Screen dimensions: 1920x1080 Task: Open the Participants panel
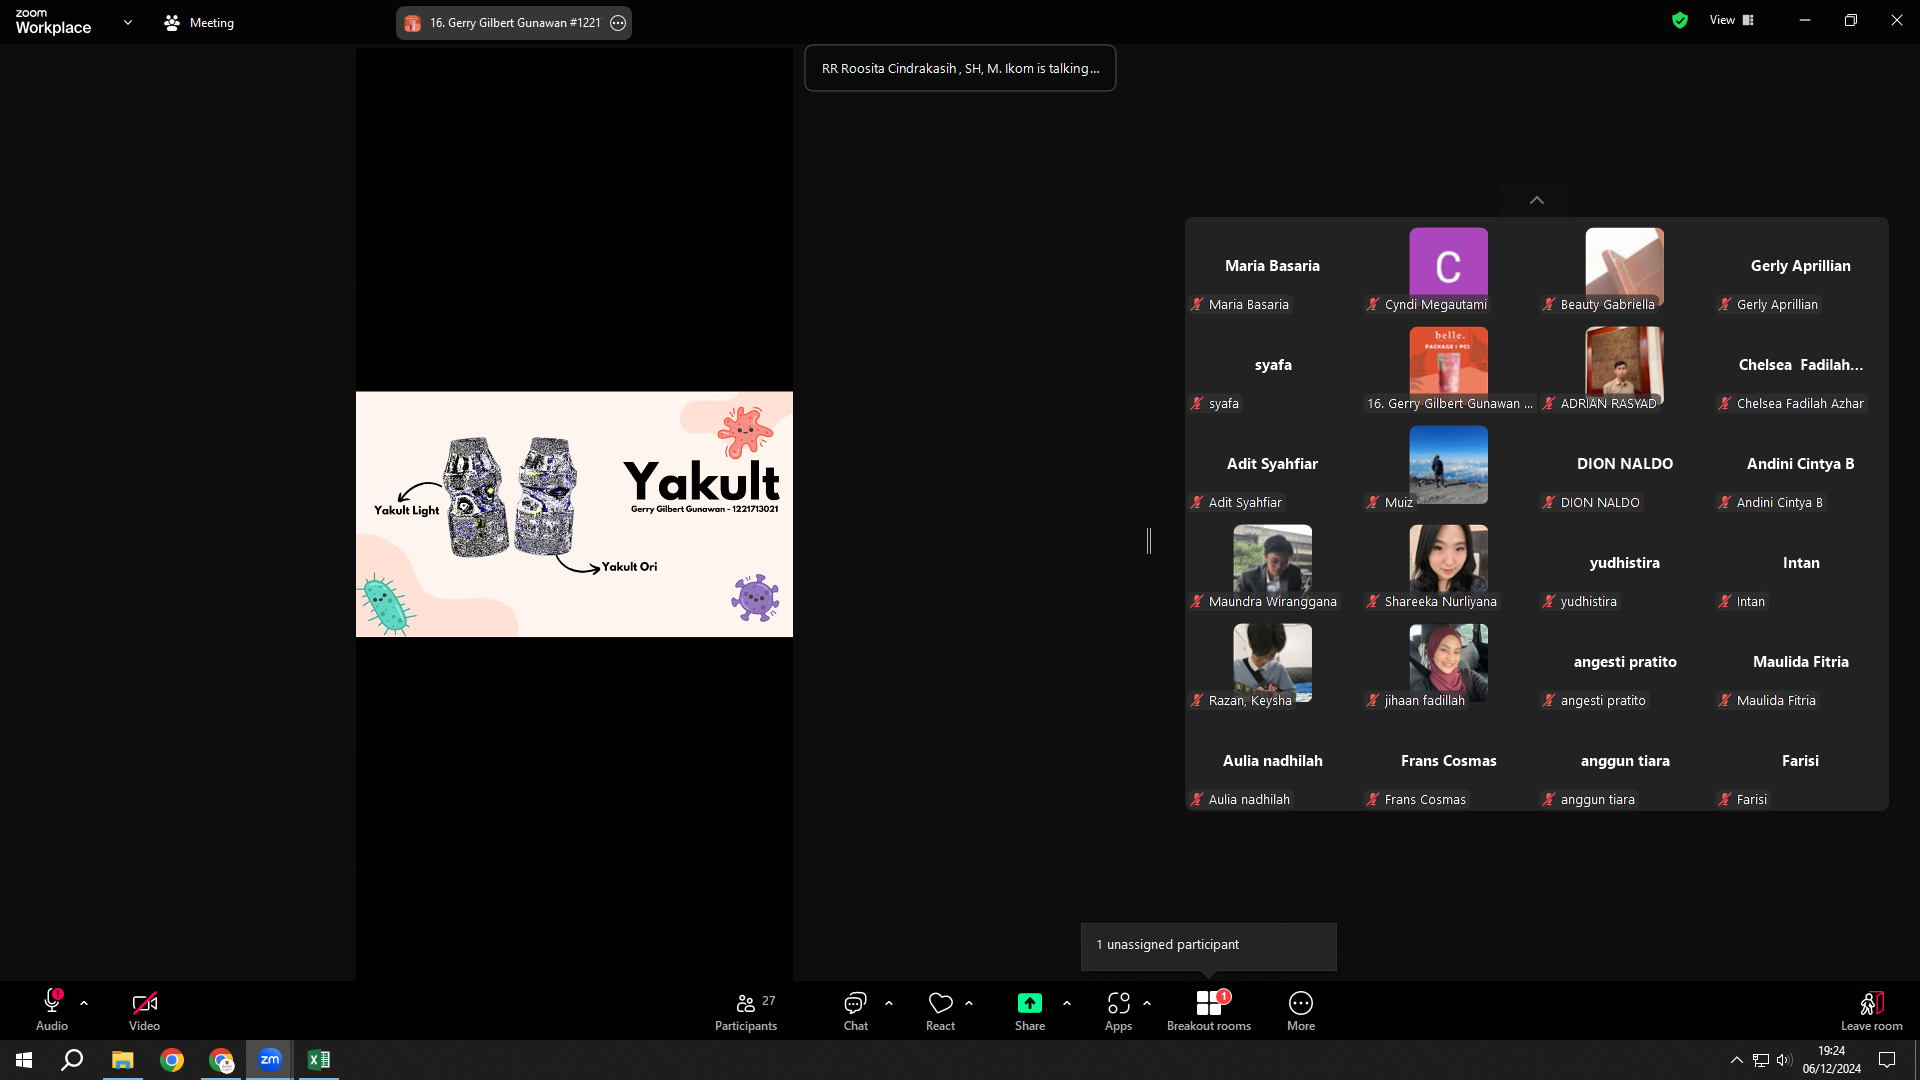(x=746, y=1010)
